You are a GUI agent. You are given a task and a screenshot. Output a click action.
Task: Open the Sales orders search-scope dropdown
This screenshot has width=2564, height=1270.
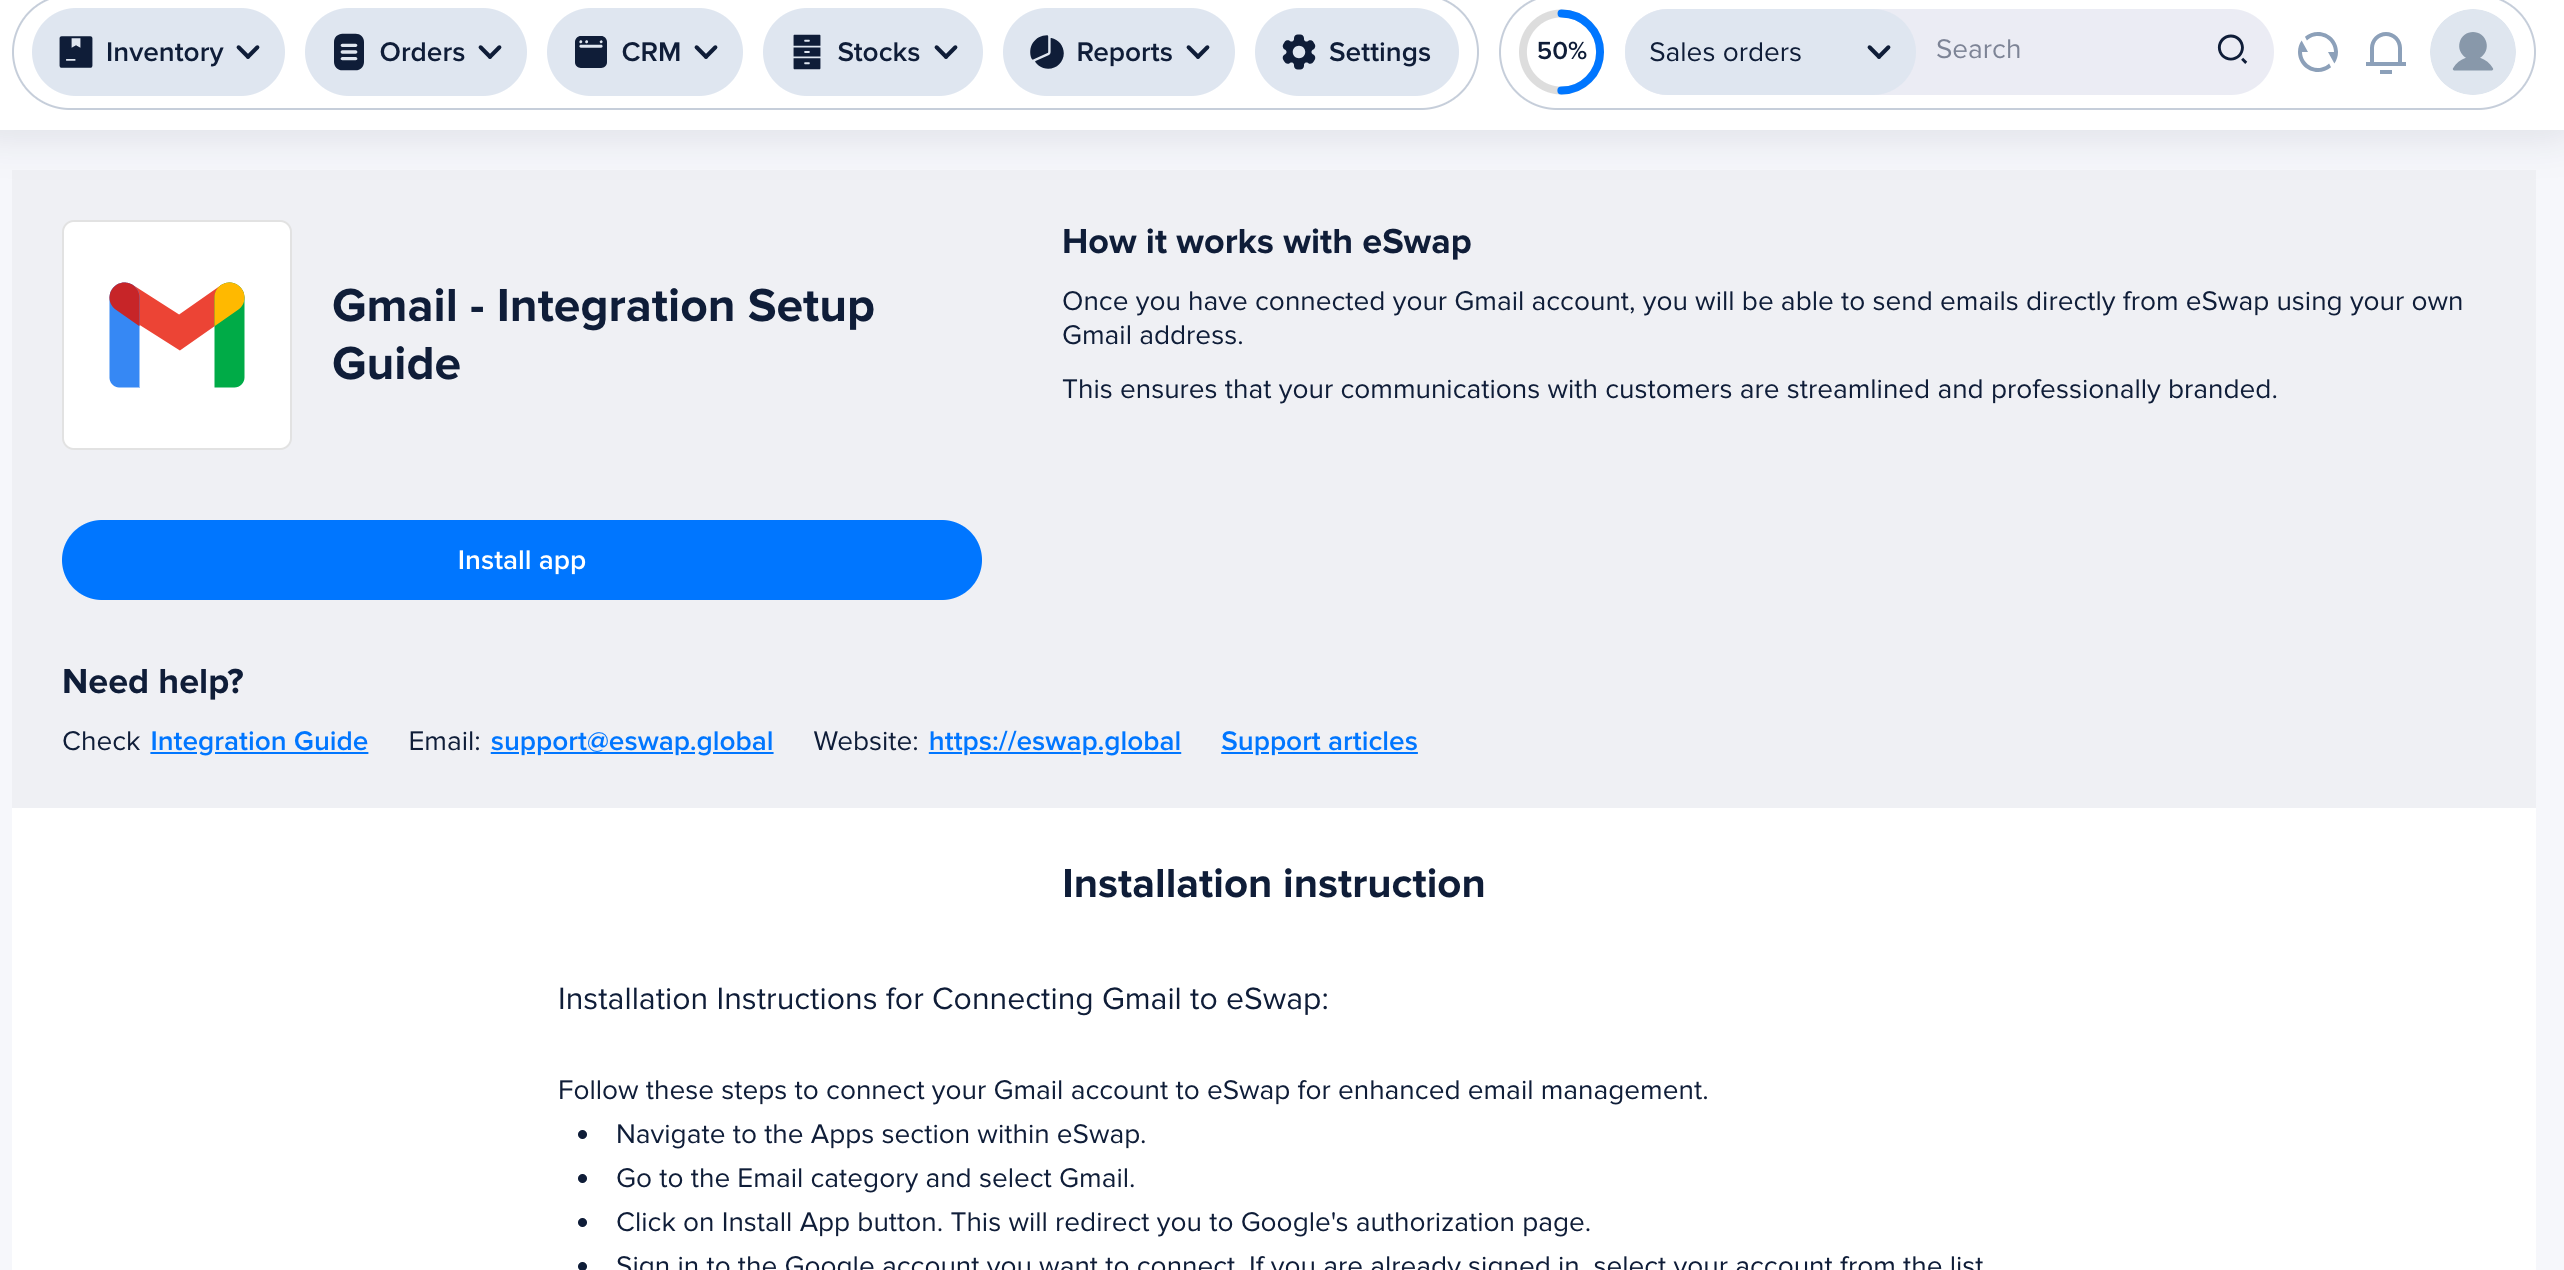click(1770, 52)
